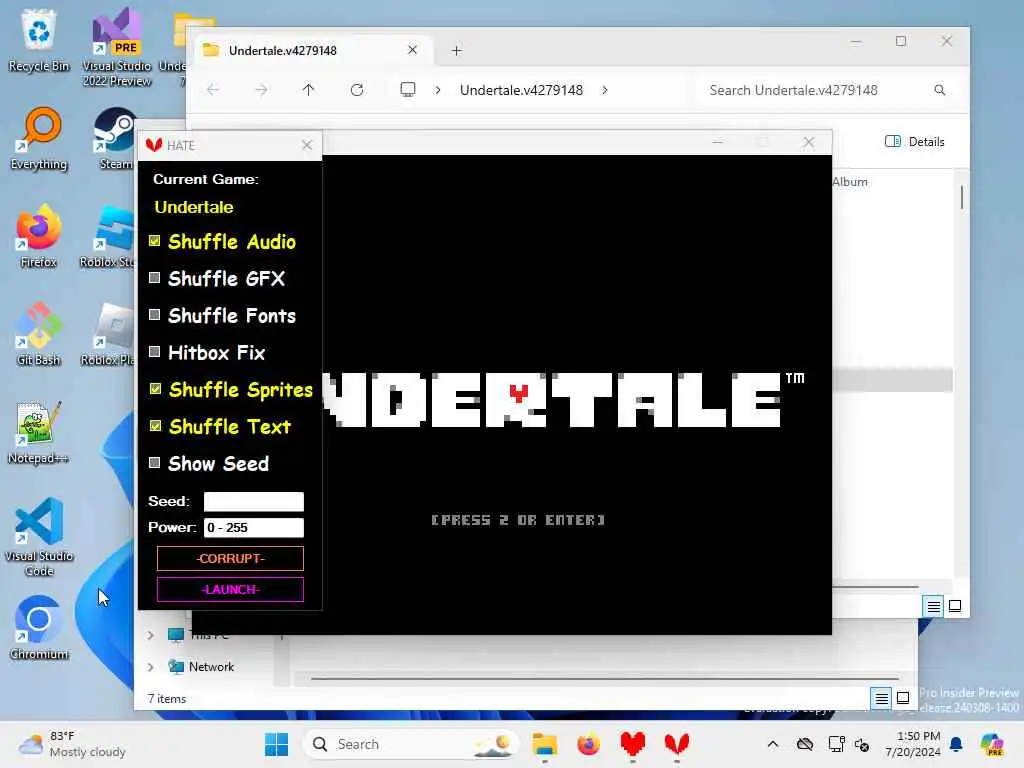Expand chevron after monitor icon in address bar
The width and height of the screenshot is (1024, 768).
(x=438, y=90)
